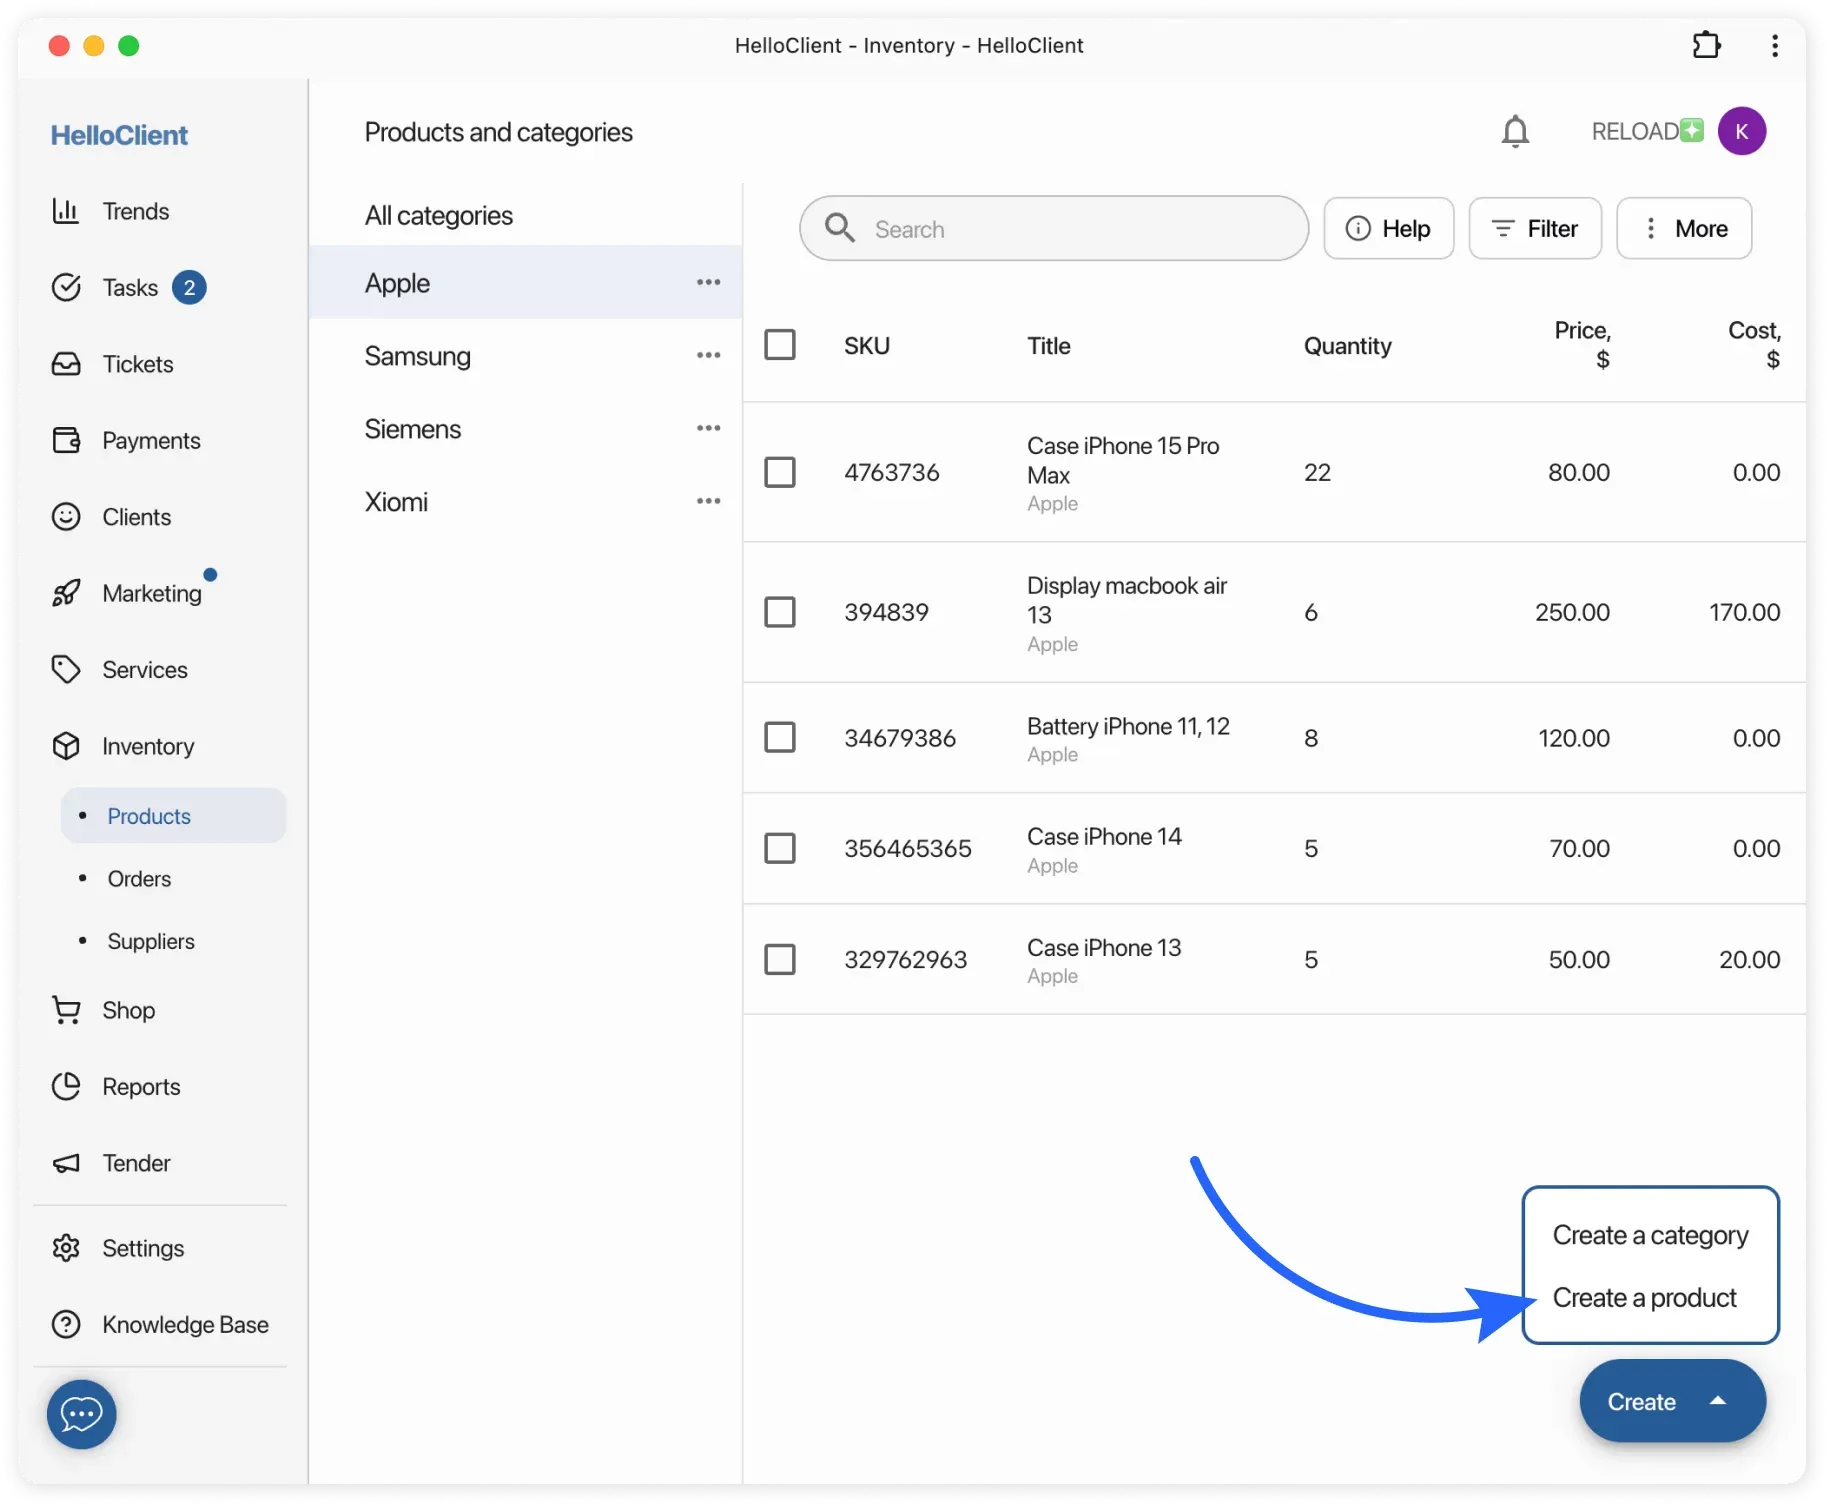Choose Create a product menu entry
The width and height of the screenshot is (1828, 1506).
tap(1644, 1297)
